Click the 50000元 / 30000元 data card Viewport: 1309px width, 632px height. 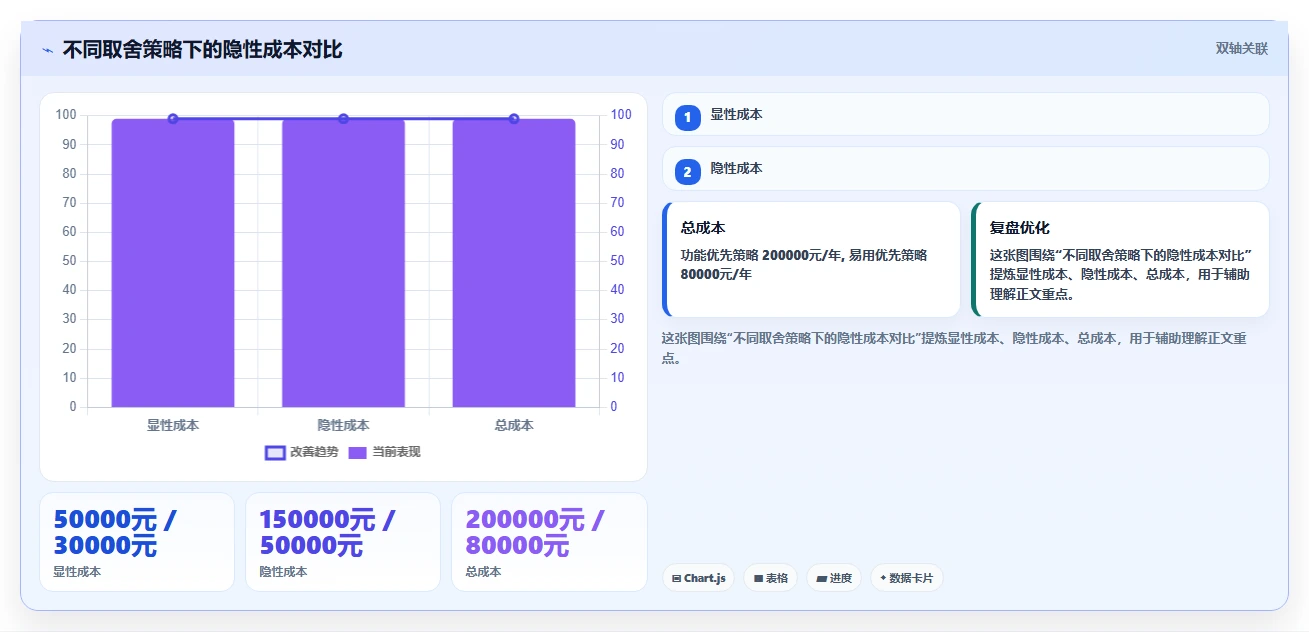137,542
